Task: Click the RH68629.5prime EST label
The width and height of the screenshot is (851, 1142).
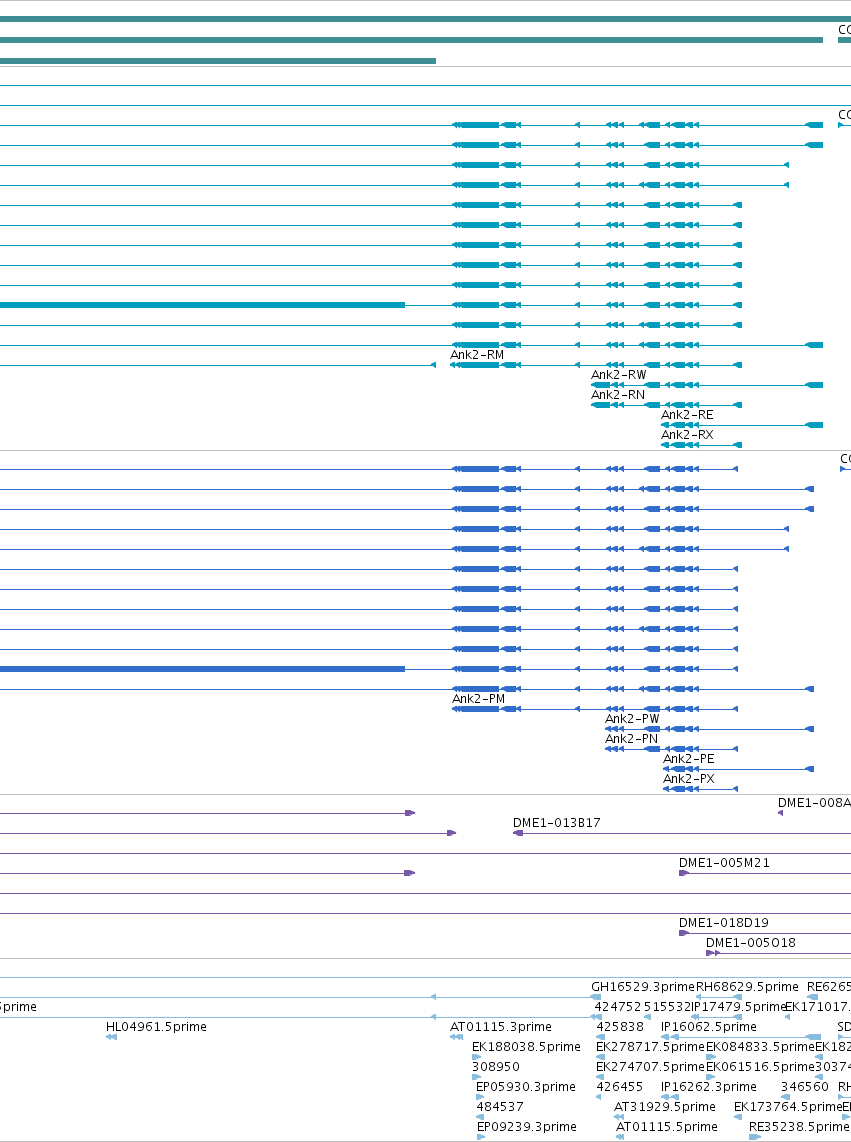Action: [x=747, y=987]
